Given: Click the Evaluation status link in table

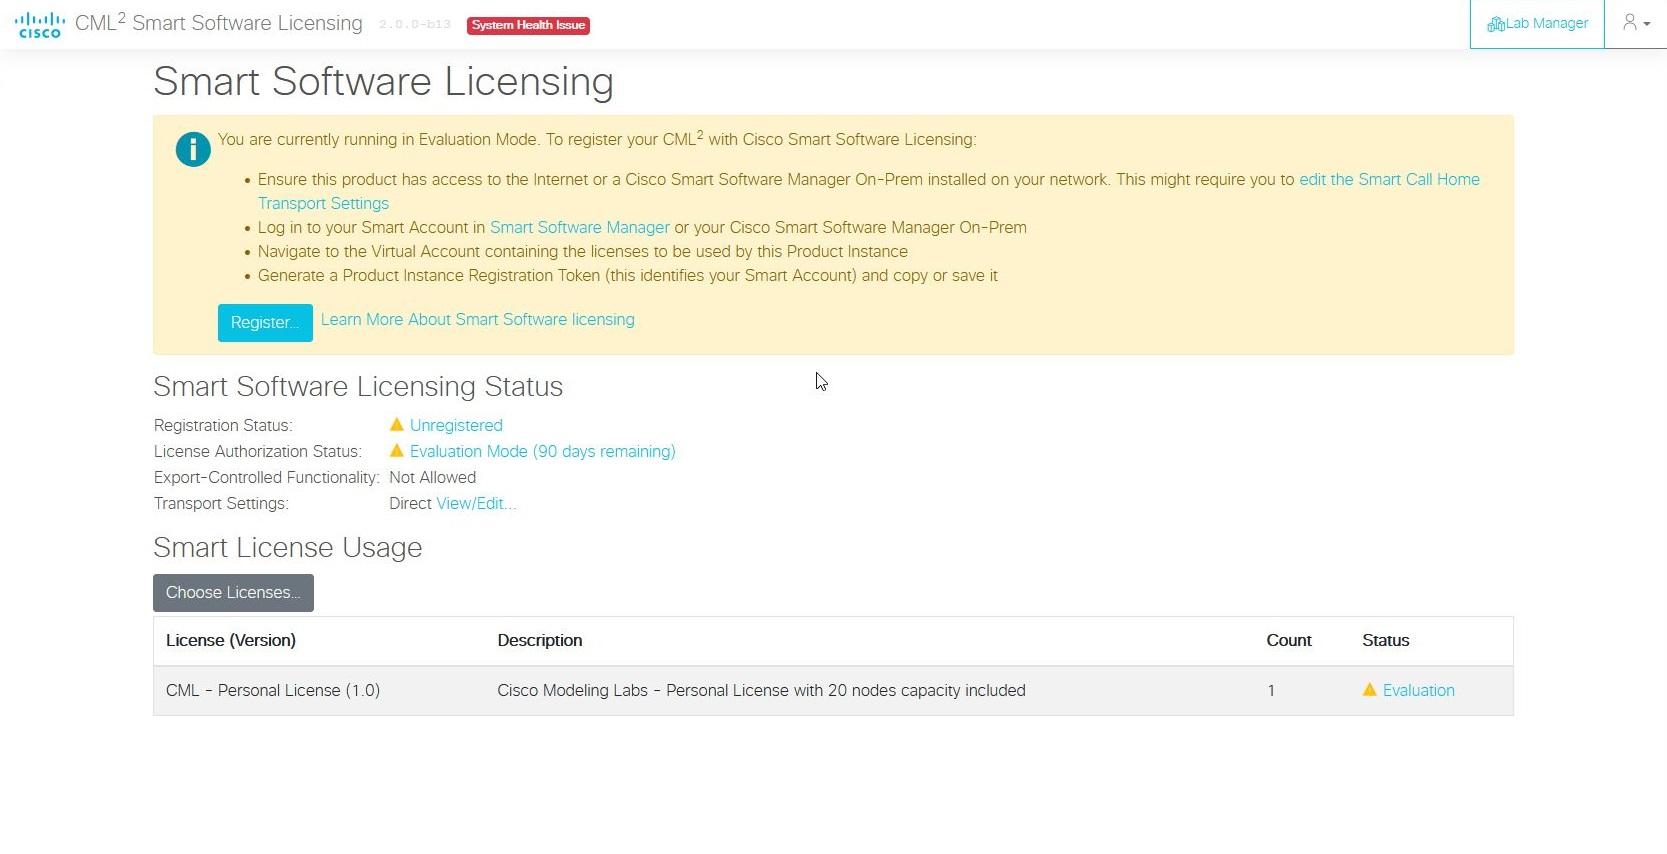Looking at the screenshot, I should [x=1418, y=691].
